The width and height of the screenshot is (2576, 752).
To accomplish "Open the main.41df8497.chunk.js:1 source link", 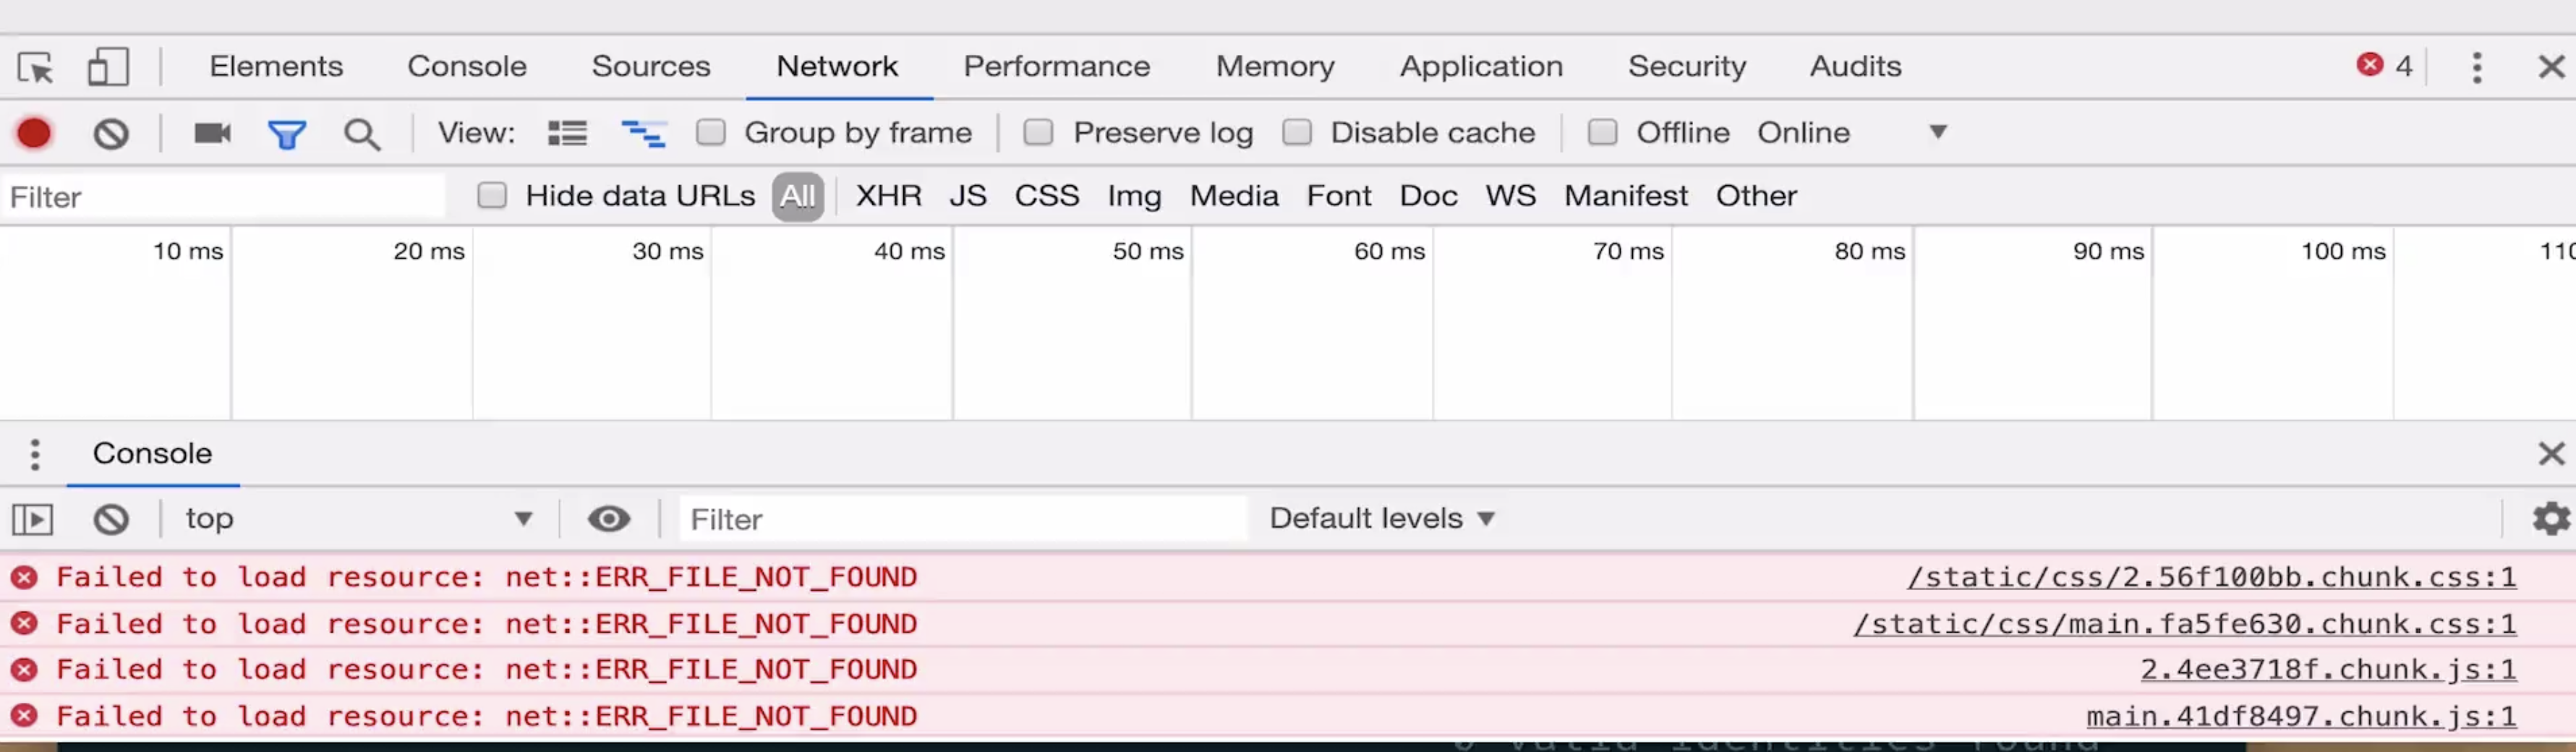I will 2300,716.
